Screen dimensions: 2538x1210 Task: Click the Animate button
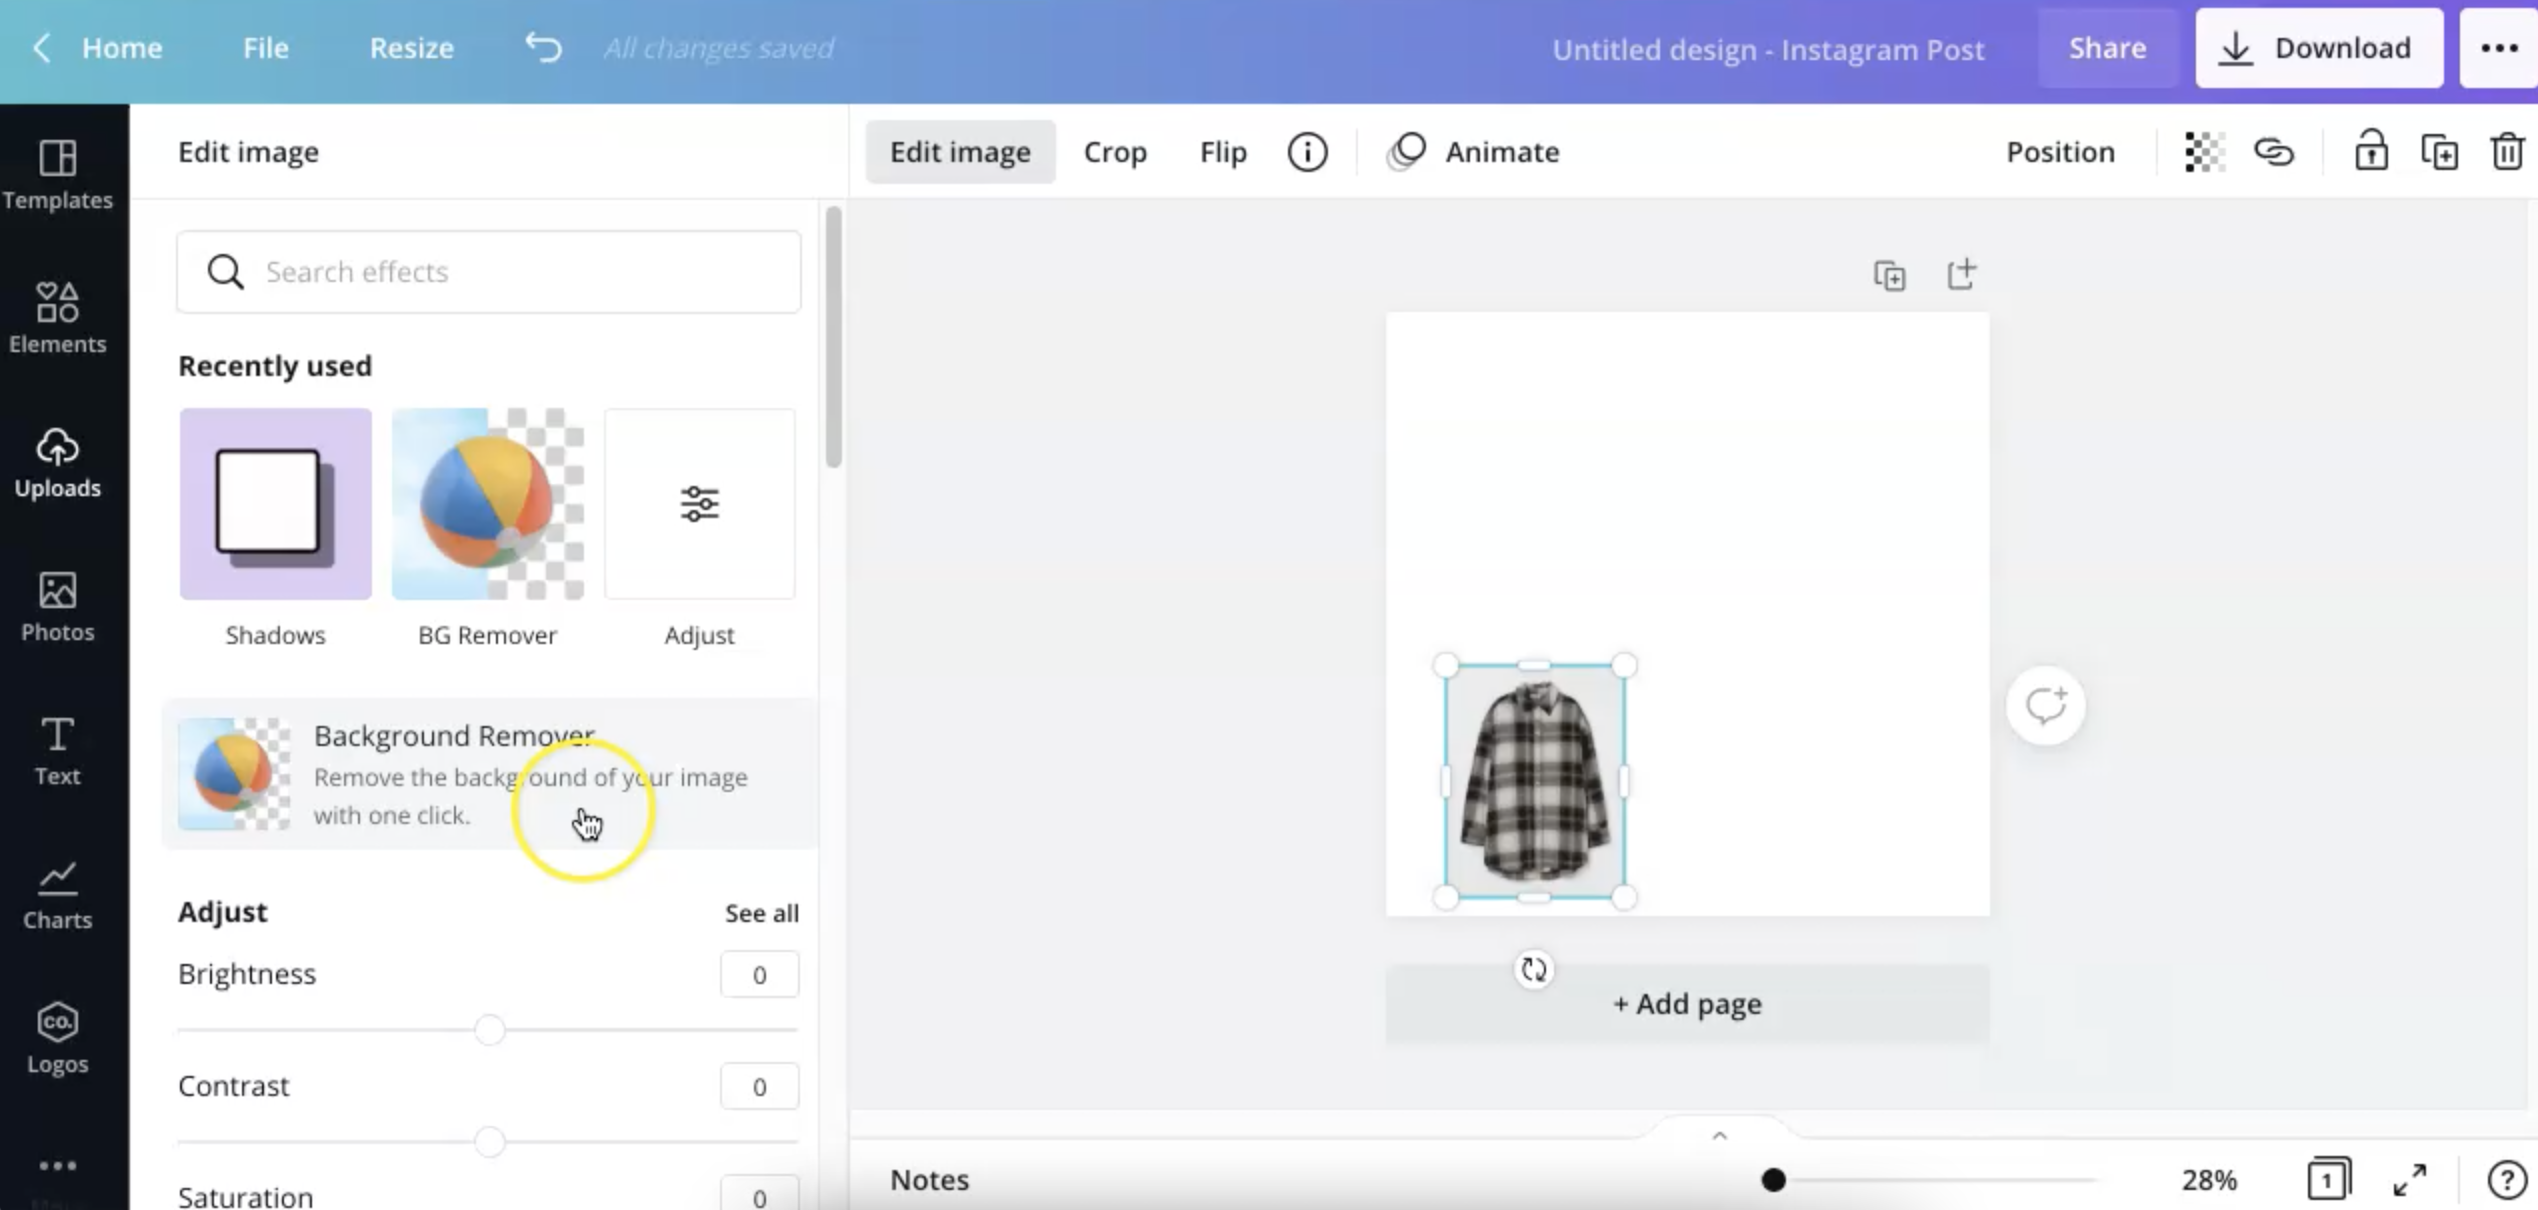coord(1473,152)
